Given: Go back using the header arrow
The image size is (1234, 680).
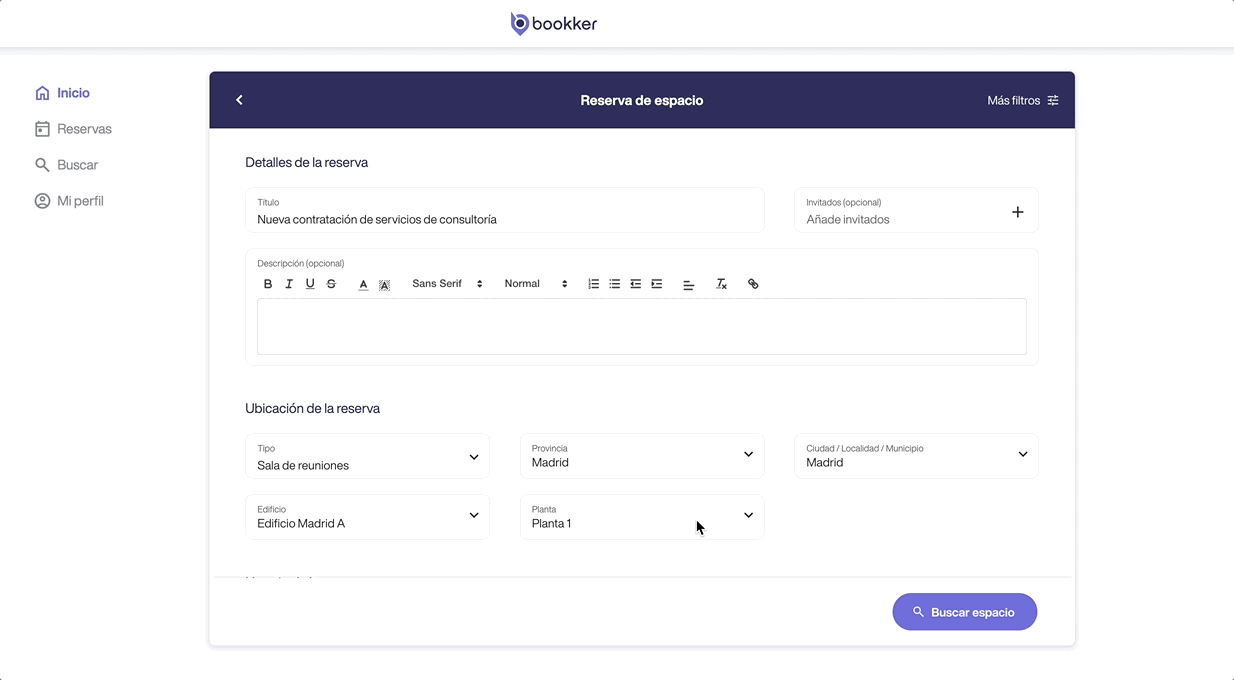Looking at the screenshot, I should (239, 100).
